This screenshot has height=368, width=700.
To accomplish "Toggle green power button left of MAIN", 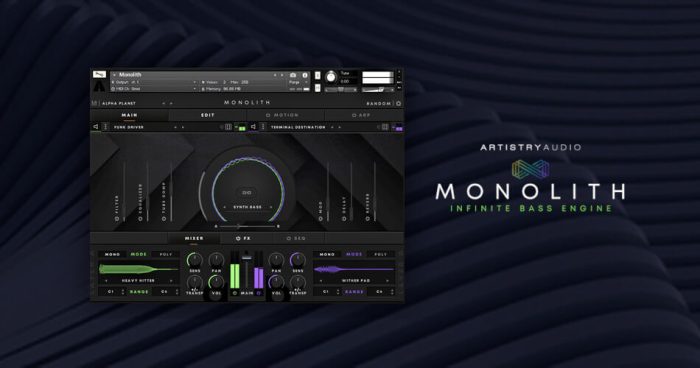I will pos(235,293).
